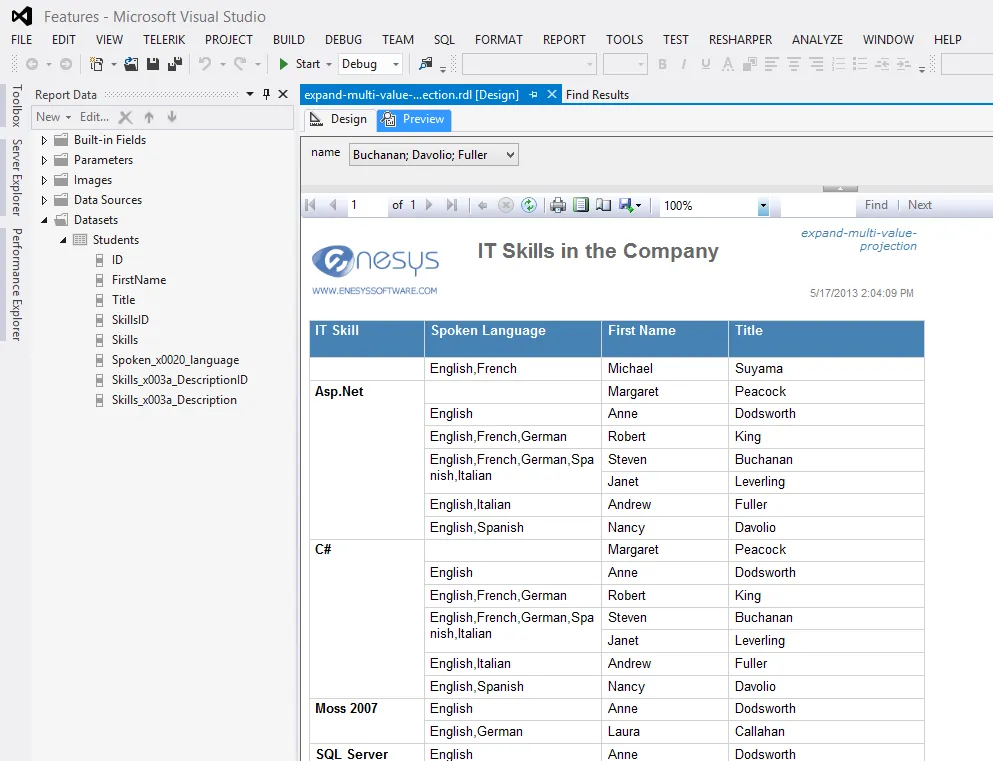Screen dimensions: 993x761
Task: Toggle Print Layout view icon
Action: 581,205
